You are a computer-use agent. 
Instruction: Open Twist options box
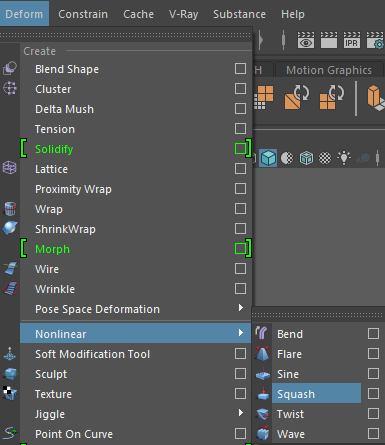[373, 414]
